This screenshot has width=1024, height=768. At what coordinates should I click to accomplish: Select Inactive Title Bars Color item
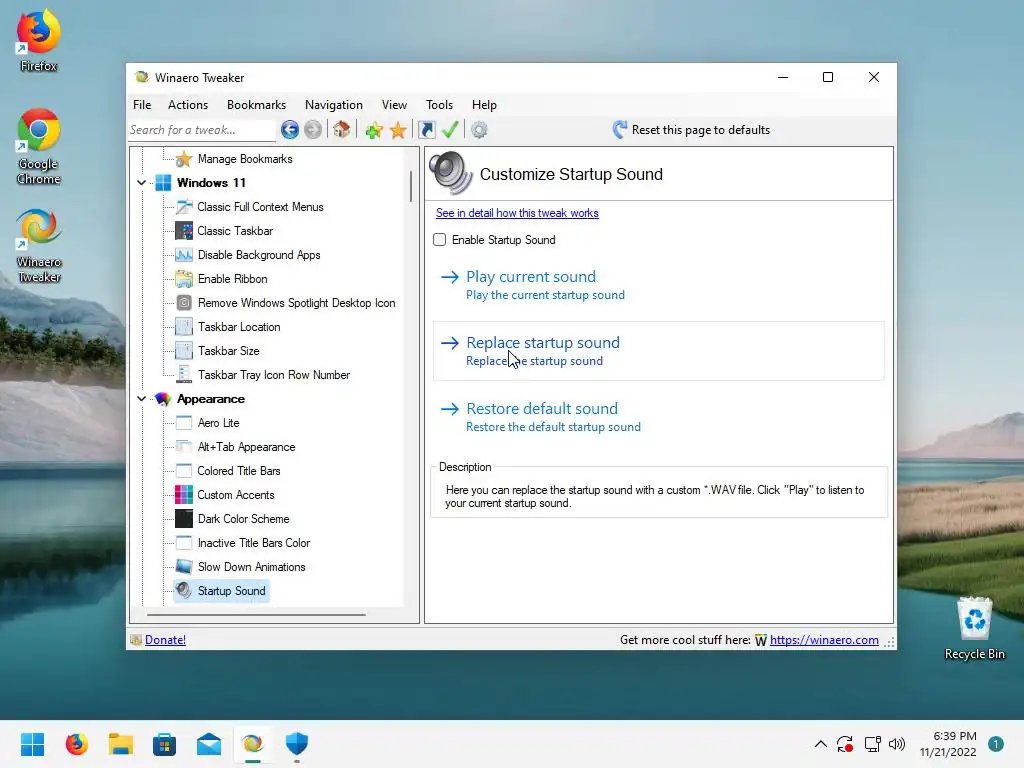[x=254, y=543]
